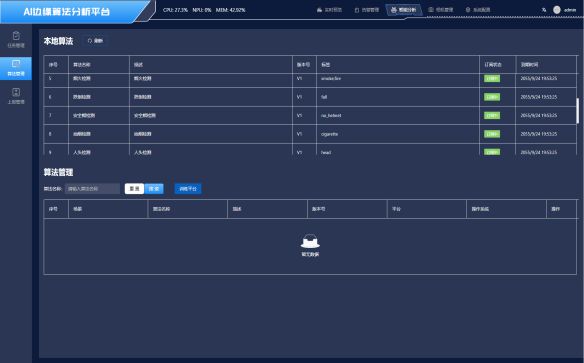Open 算法管理 in the left sidebar
Viewport: 584px width, 363px height.
(16, 68)
